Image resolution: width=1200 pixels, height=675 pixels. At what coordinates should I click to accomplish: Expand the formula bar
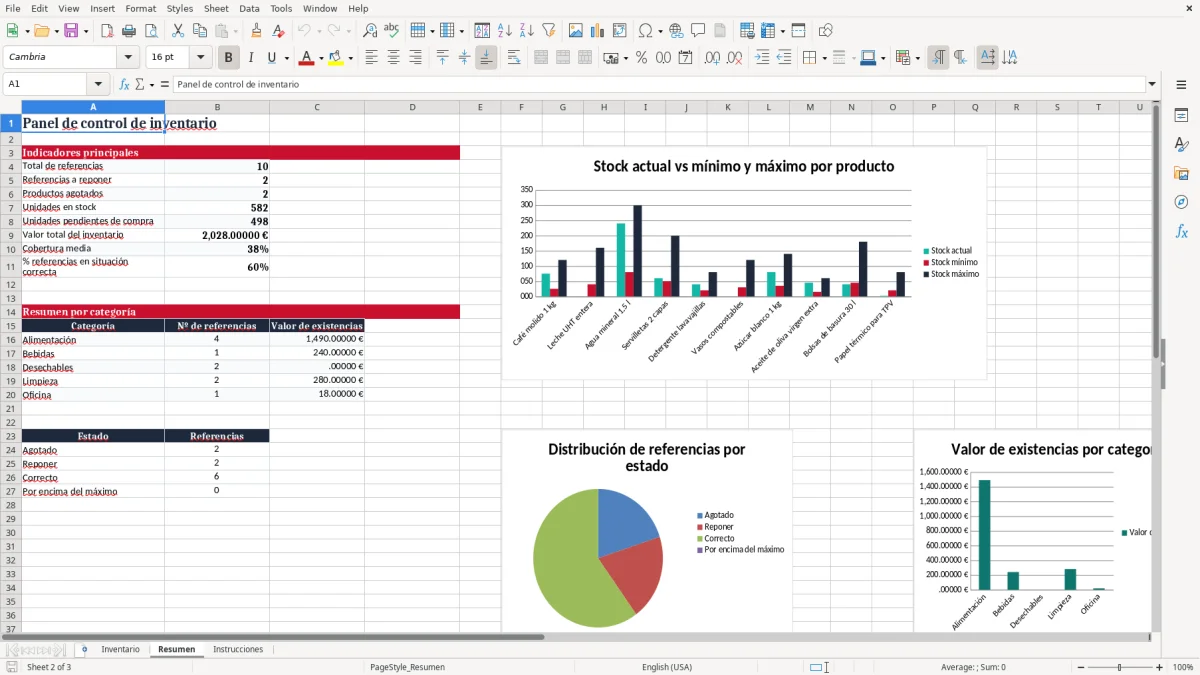coord(1153,85)
